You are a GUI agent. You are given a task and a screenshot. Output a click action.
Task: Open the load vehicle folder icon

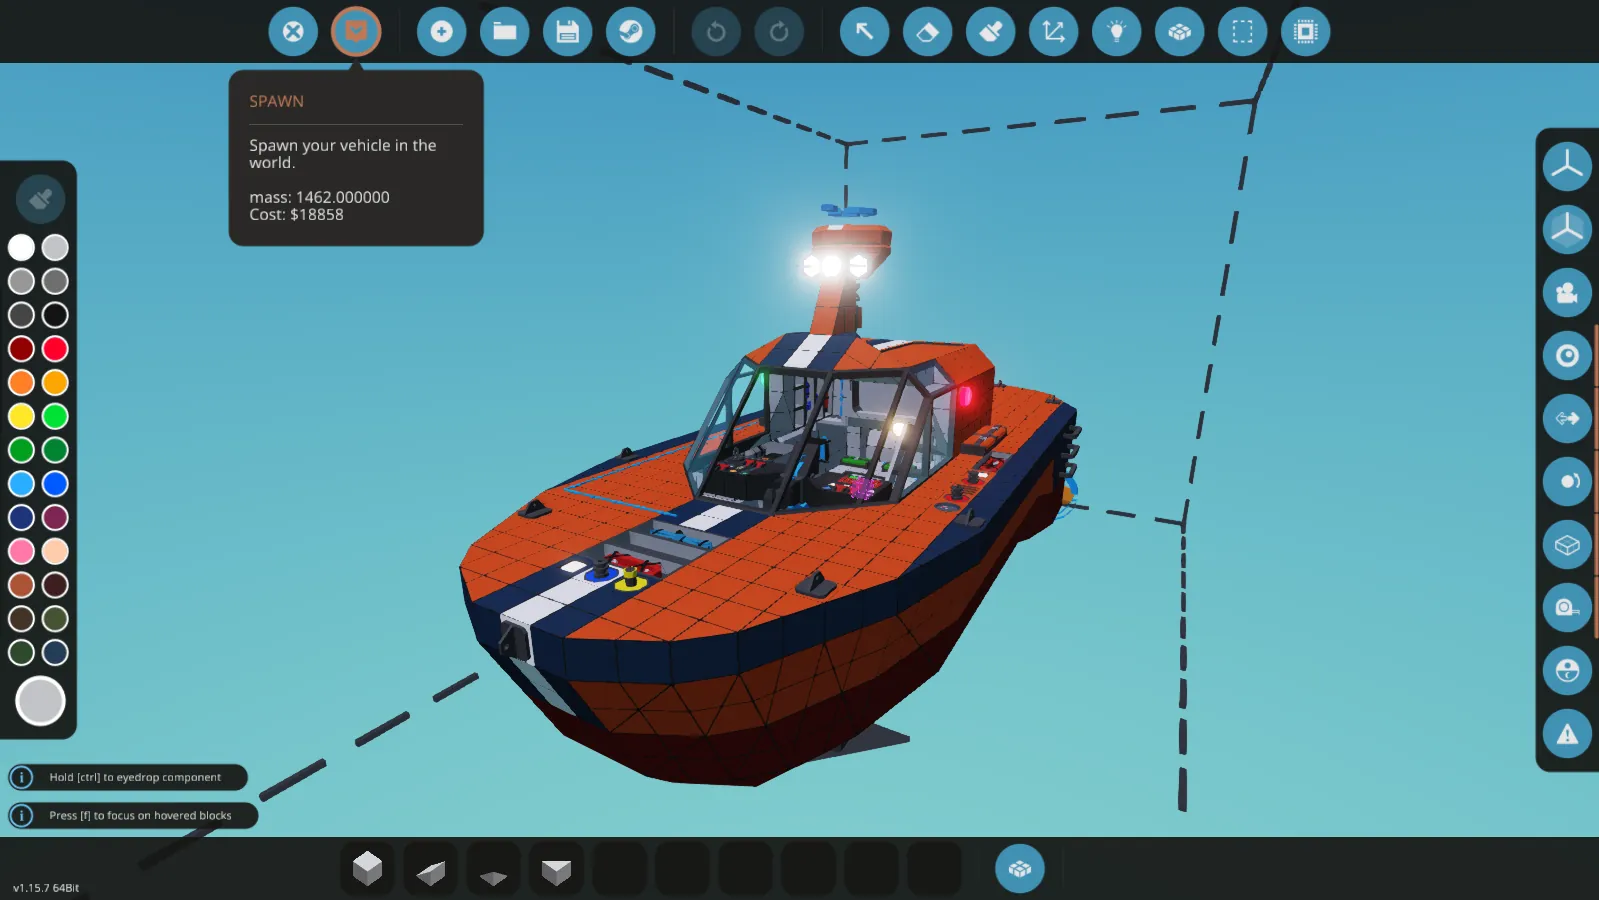(505, 32)
